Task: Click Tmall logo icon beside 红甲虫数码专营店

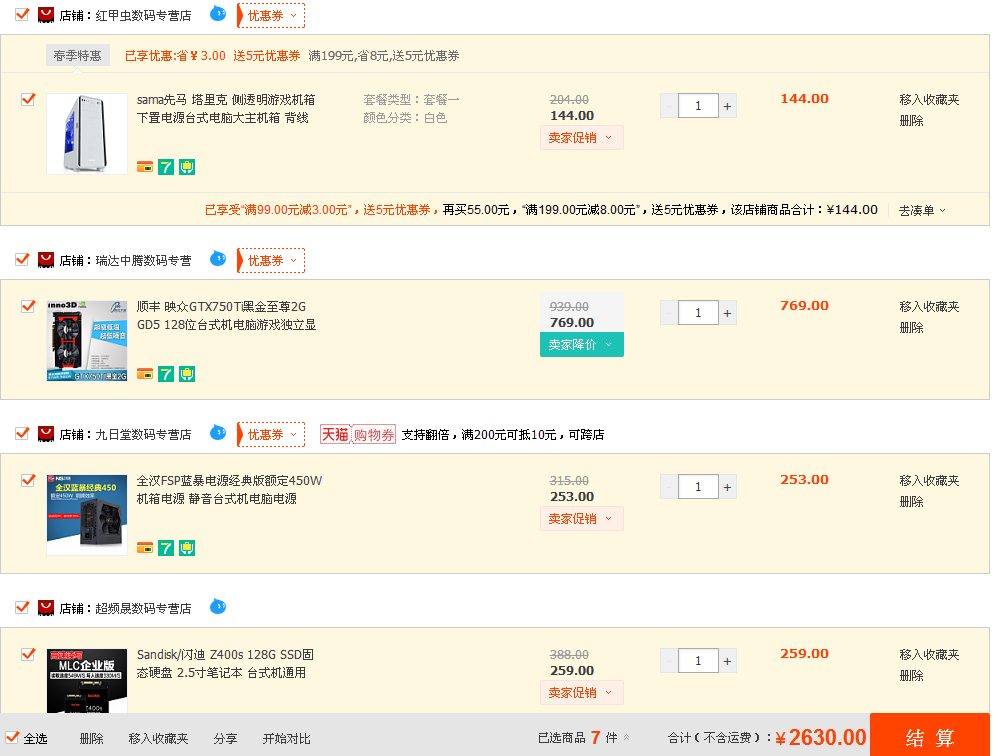Action: (46, 15)
